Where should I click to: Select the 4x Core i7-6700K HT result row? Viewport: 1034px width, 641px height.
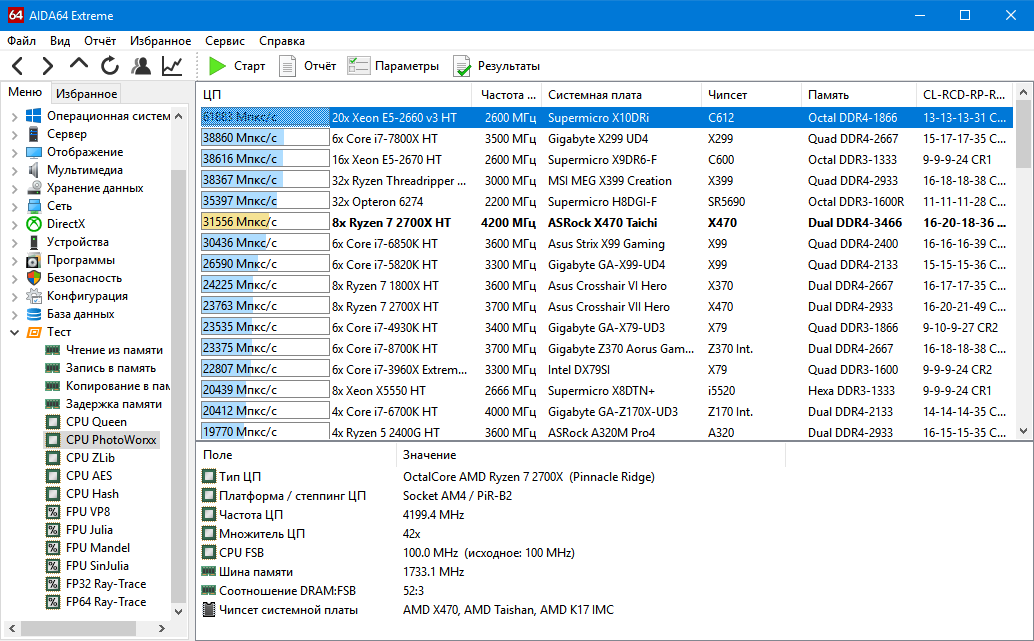605,412
